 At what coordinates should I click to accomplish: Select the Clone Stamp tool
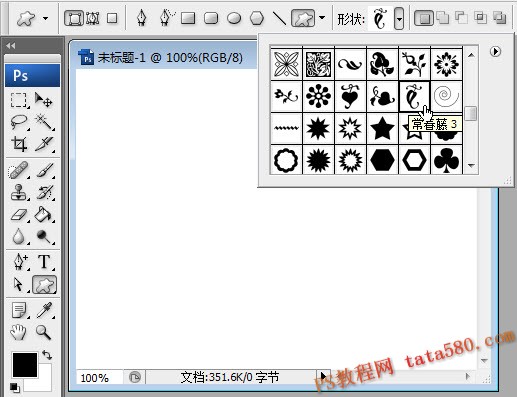pyautogui.click(x=19, y=192)
